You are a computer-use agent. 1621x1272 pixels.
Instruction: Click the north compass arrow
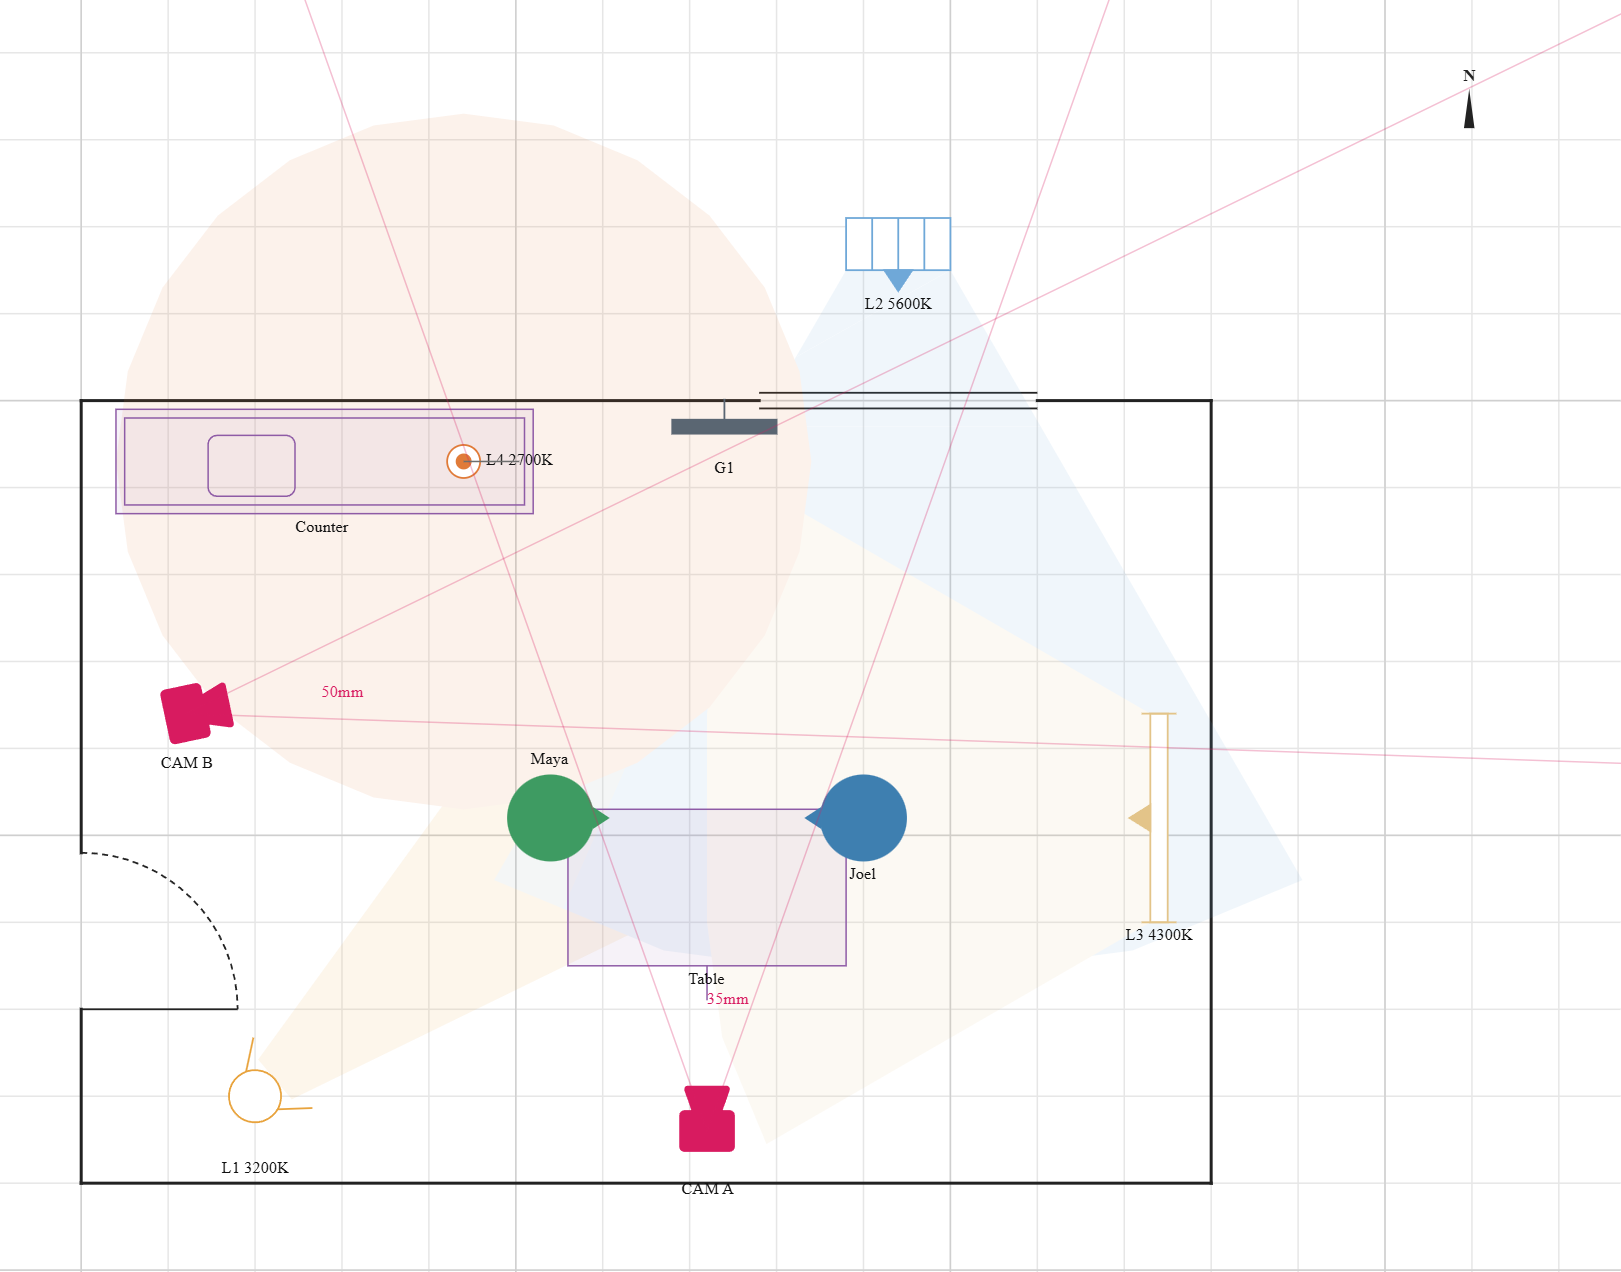point(1469,109)
